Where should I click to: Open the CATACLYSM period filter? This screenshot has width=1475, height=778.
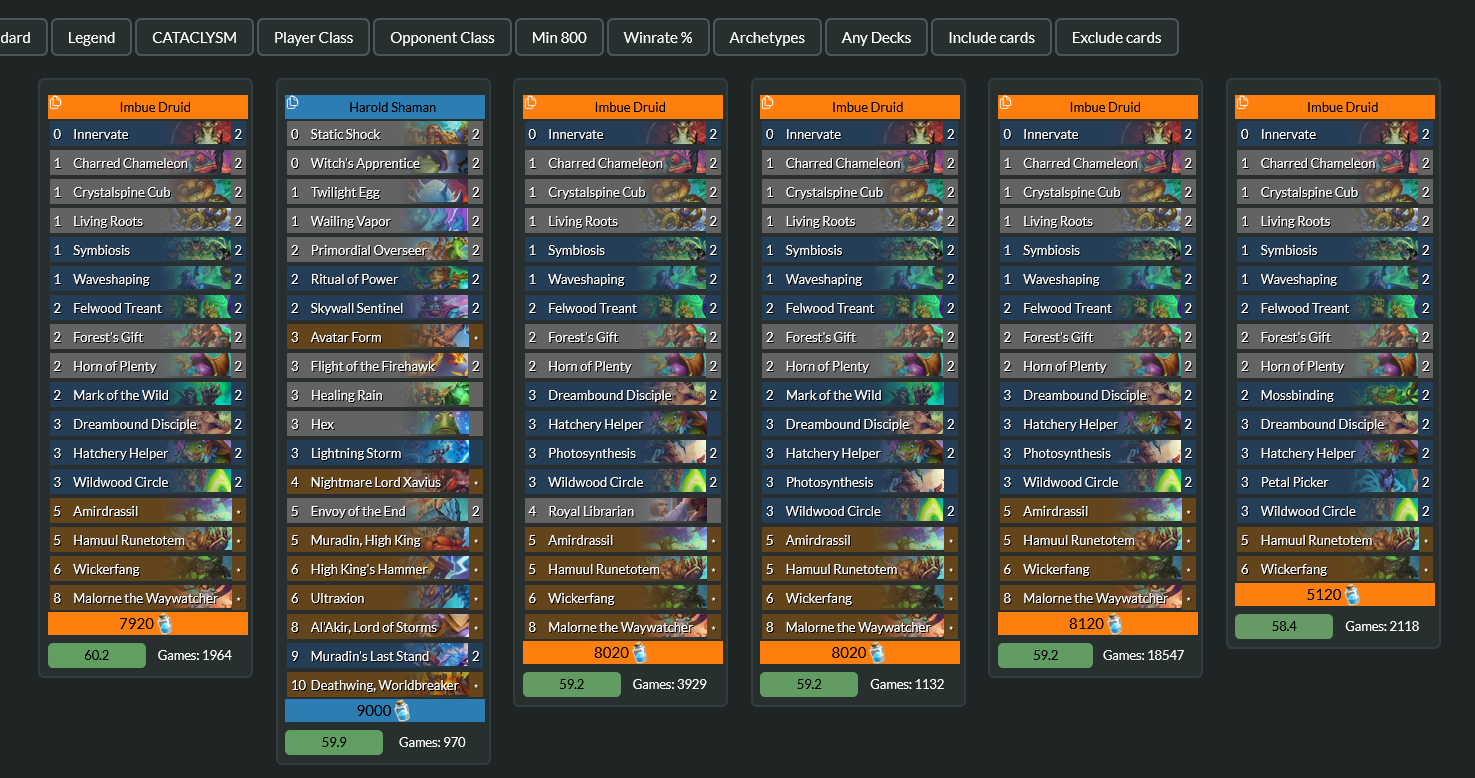coord(194,38)
